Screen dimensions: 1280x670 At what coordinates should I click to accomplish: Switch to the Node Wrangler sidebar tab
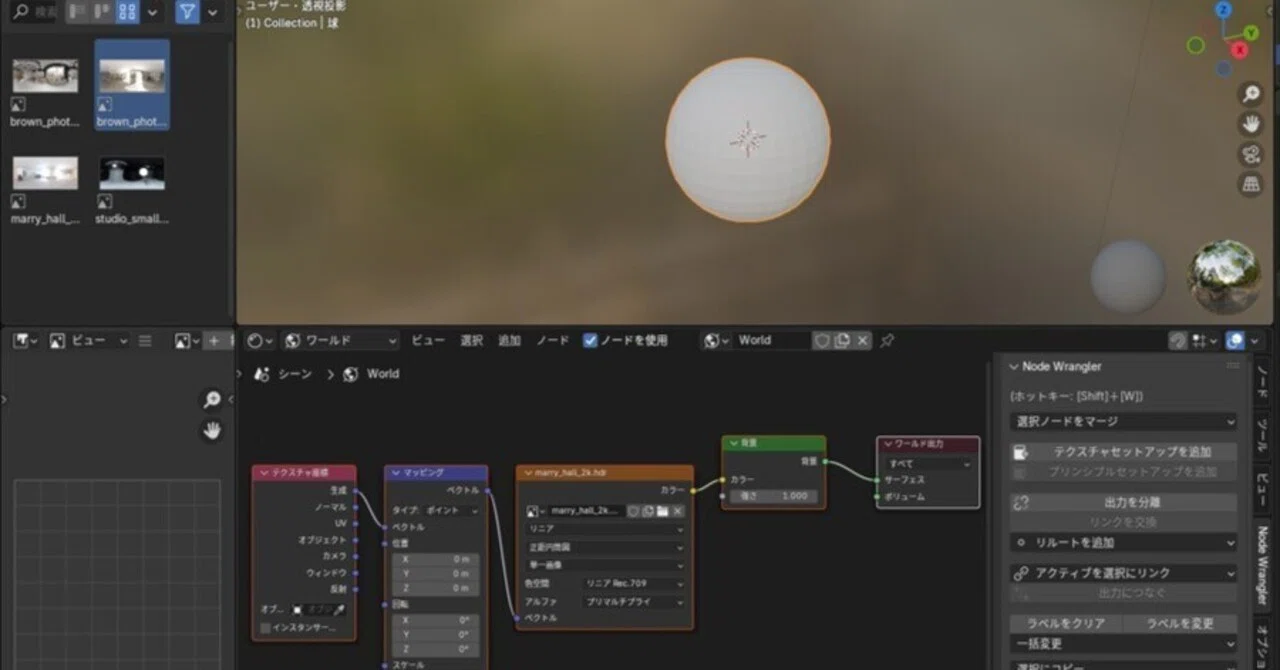tap(1262, 567)
